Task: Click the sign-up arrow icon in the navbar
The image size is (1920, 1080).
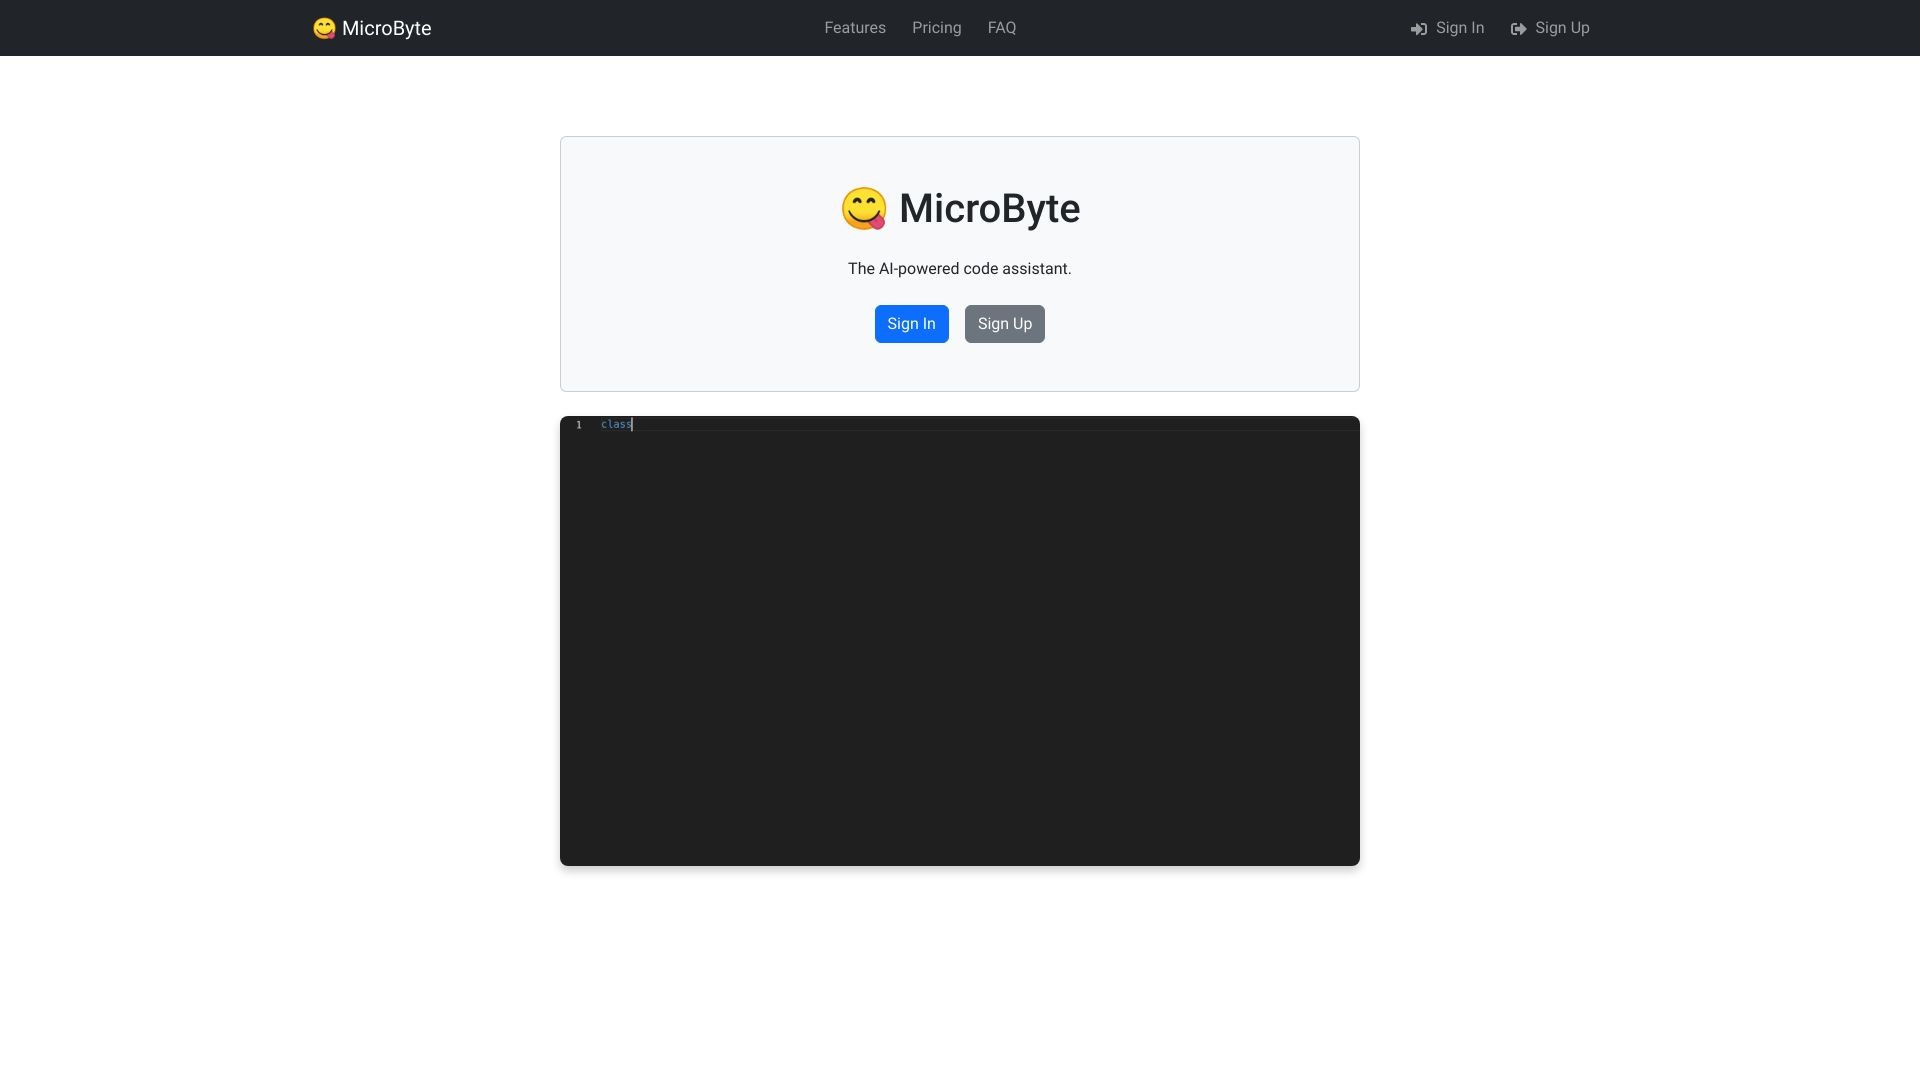Action: coord(1520,28)
